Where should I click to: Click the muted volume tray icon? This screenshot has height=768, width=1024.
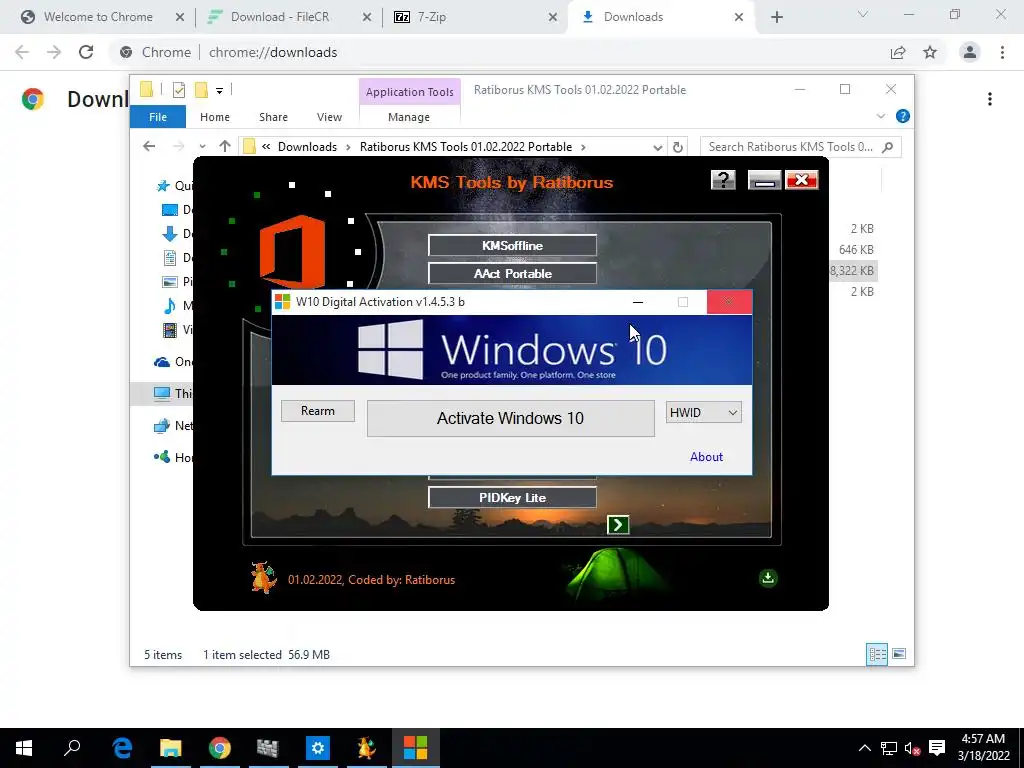[x=912, y=748]
